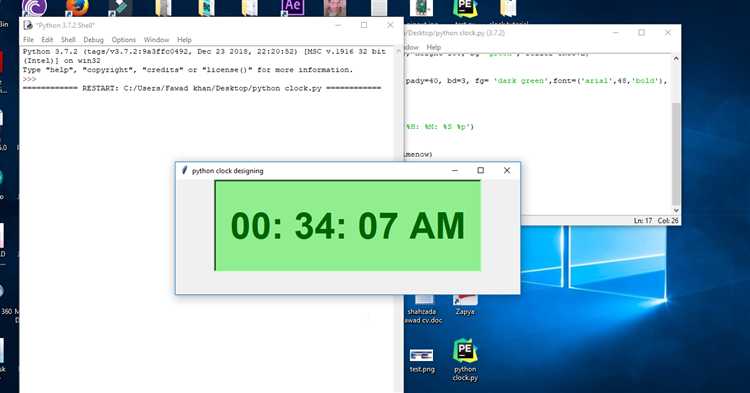Click the feather icon of clock window
This screenshot has height=393, width=750.
[x=184, y=170]
